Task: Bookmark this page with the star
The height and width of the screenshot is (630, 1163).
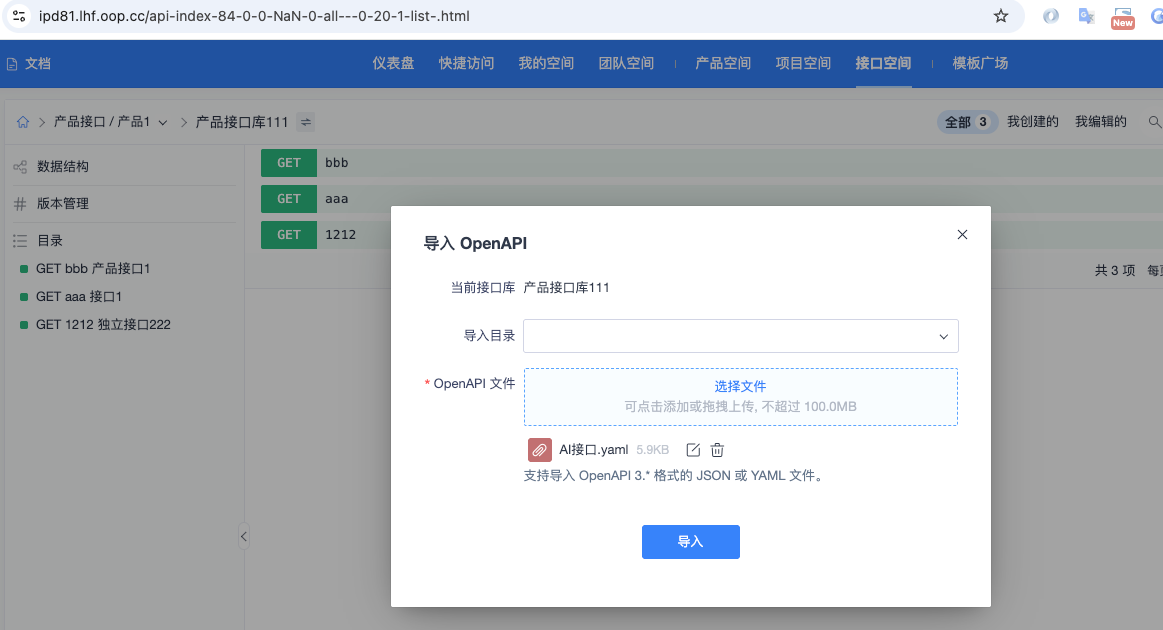Action: point(1001,16)
